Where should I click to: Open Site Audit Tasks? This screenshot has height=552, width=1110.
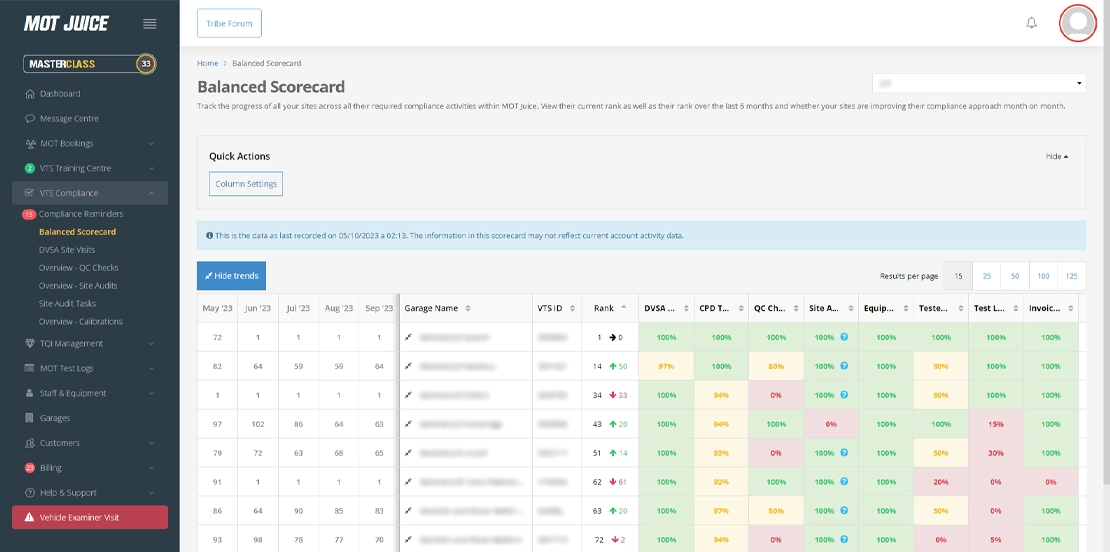click(67, 303)
